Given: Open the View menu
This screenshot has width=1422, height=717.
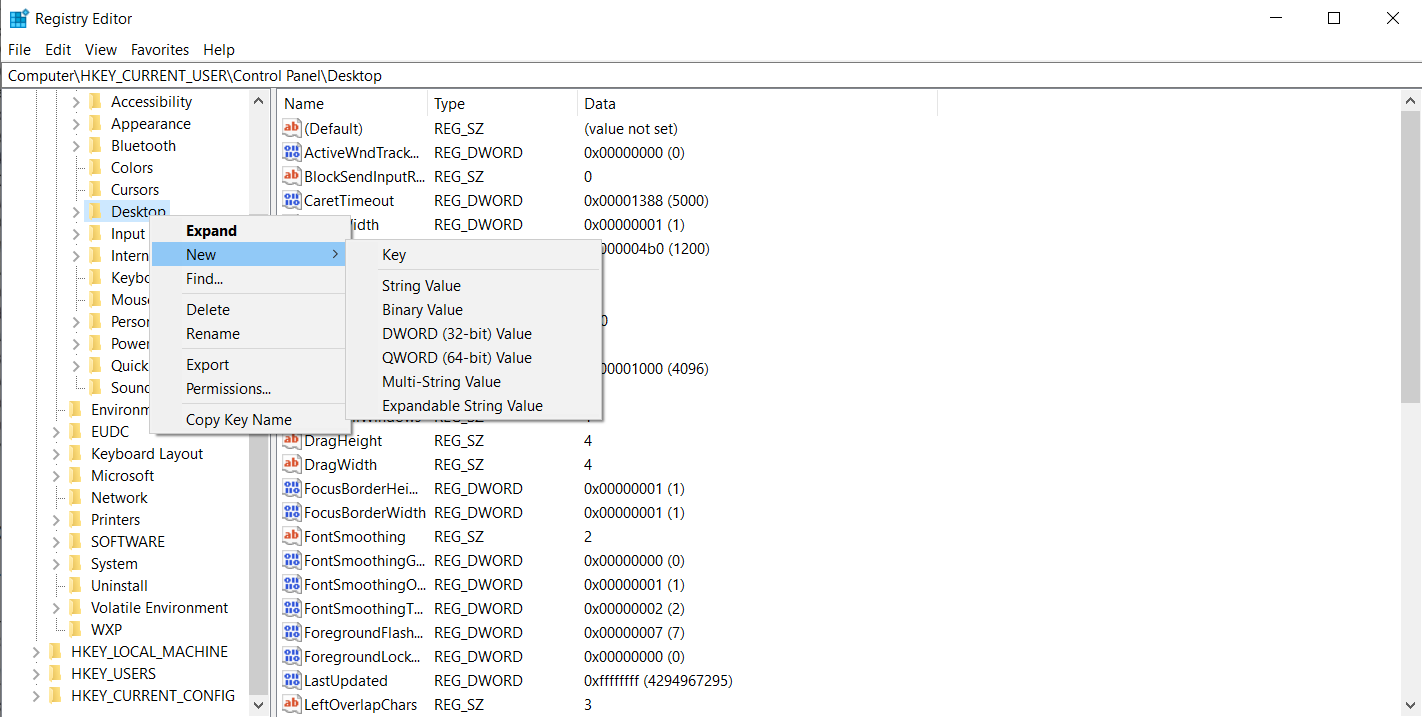Looking at the screenshot, I should tap(101, 49).
